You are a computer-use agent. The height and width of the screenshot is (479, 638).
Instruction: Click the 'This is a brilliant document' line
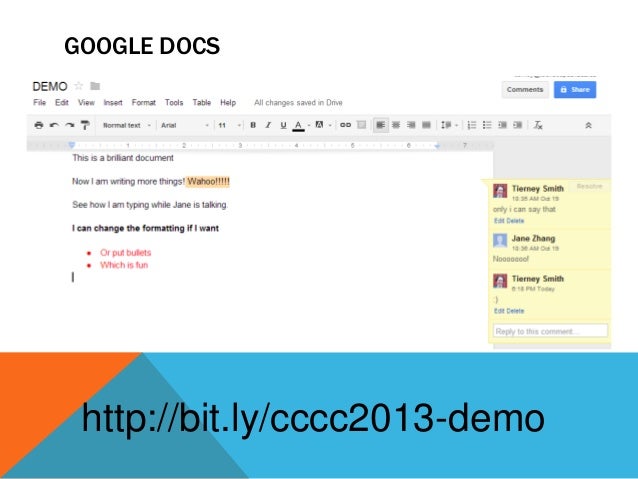[123, 158]
